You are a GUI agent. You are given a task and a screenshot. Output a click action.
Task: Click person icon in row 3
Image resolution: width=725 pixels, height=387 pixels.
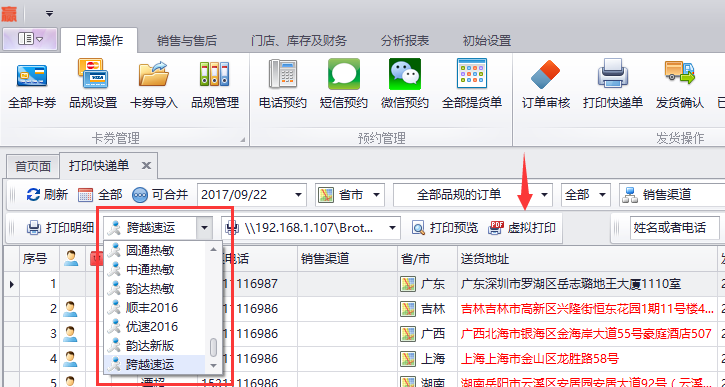70,333
